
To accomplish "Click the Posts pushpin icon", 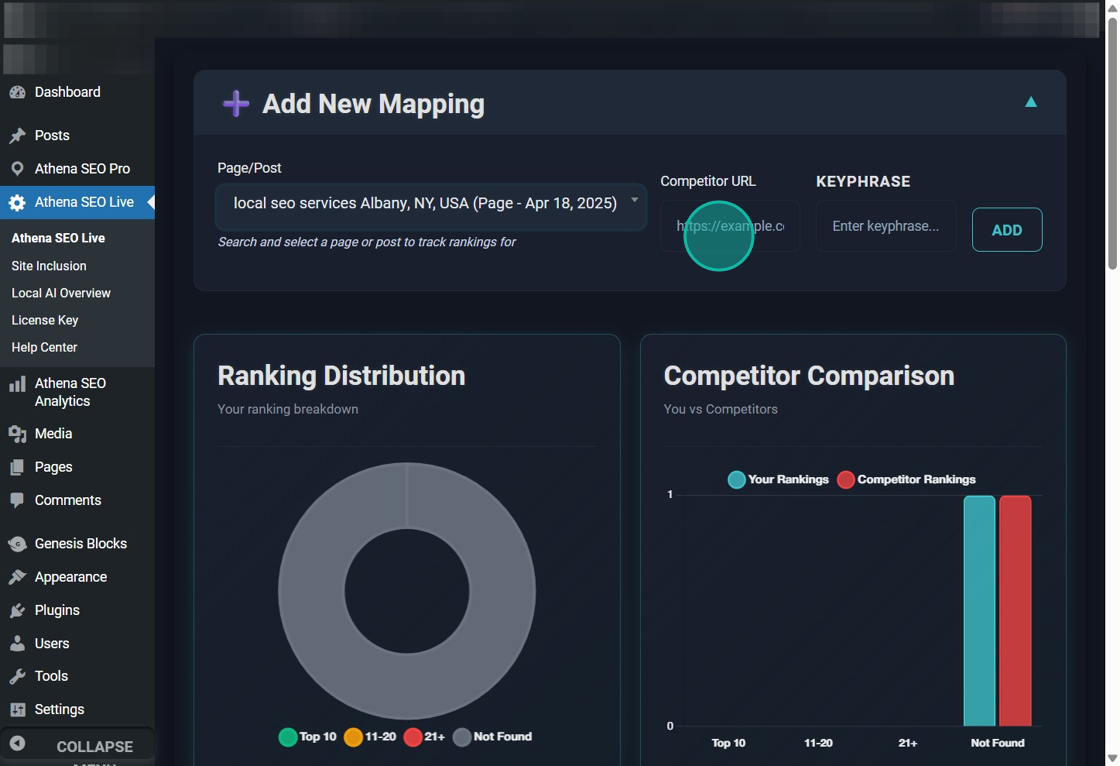I will click(x=17, y=135).
